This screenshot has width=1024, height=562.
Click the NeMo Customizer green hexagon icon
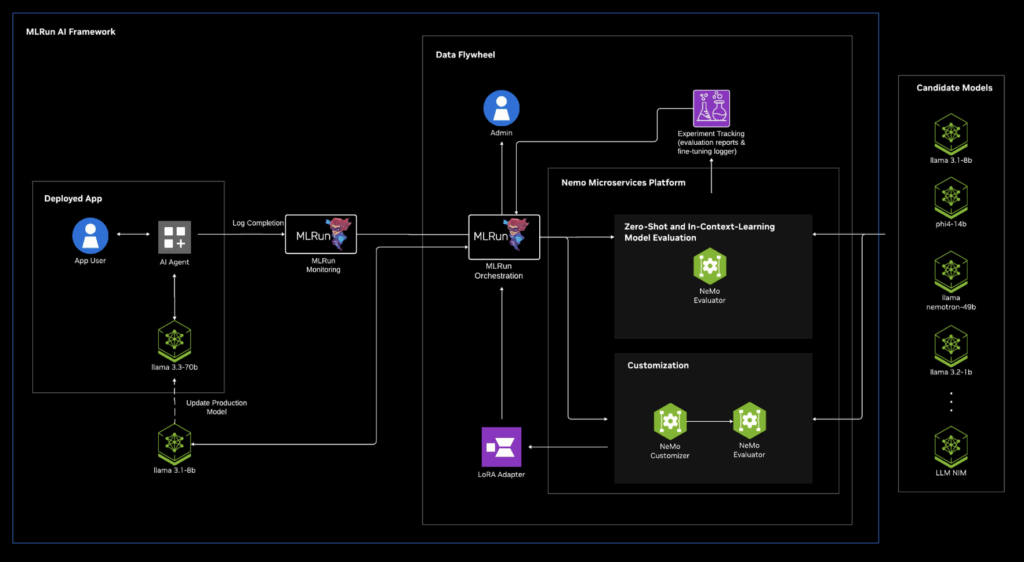[670, 422]
